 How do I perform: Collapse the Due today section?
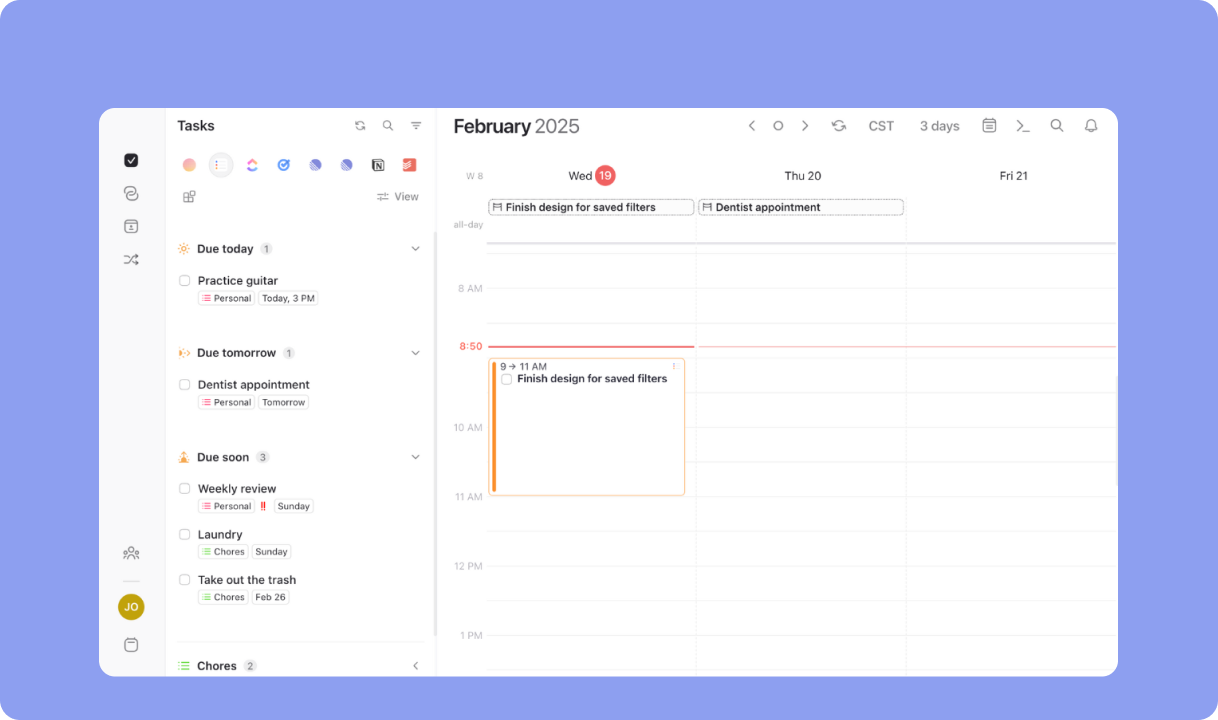coord(415,248)
